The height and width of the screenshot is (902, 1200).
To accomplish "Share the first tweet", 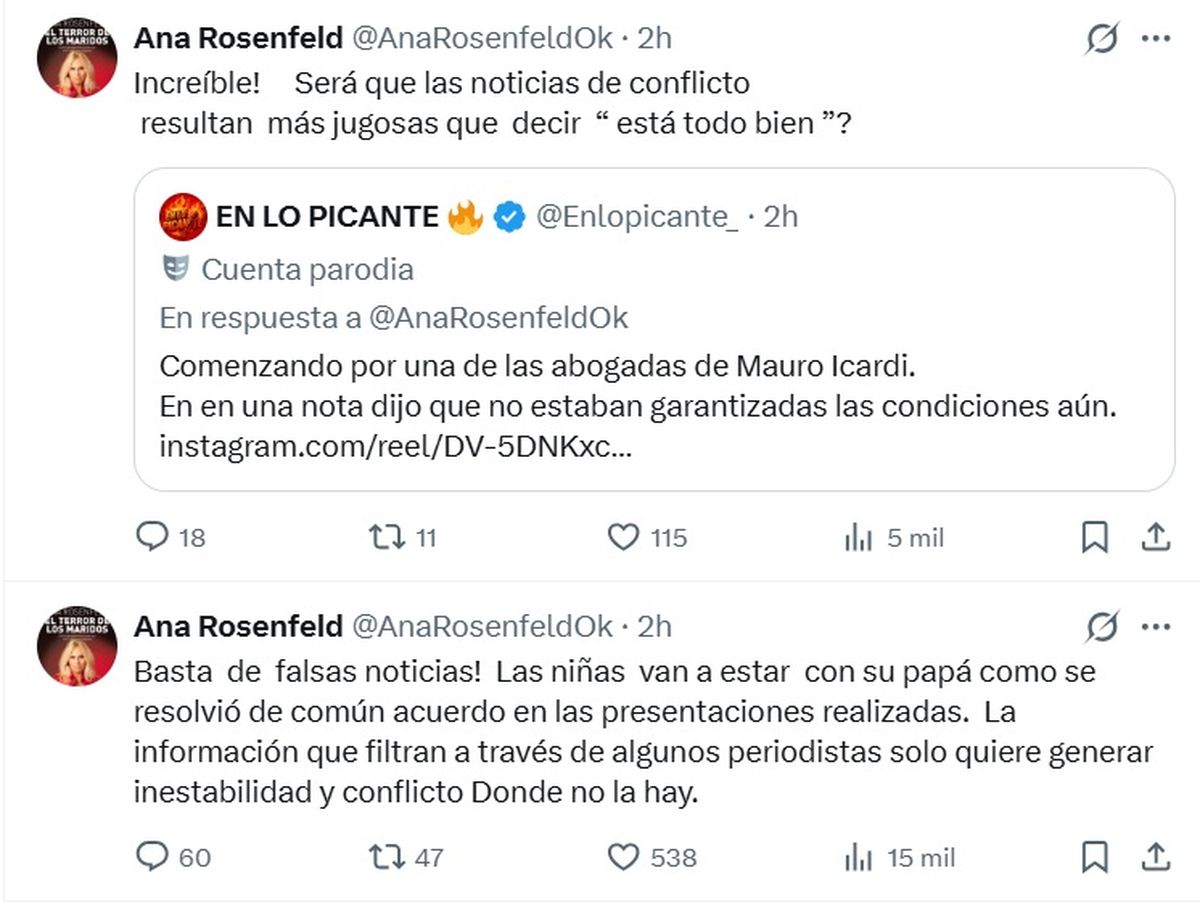I will tap(1155, 538).
